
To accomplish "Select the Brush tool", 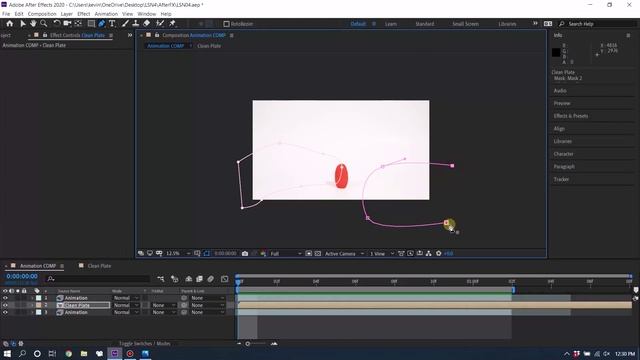I will [125, 24].
